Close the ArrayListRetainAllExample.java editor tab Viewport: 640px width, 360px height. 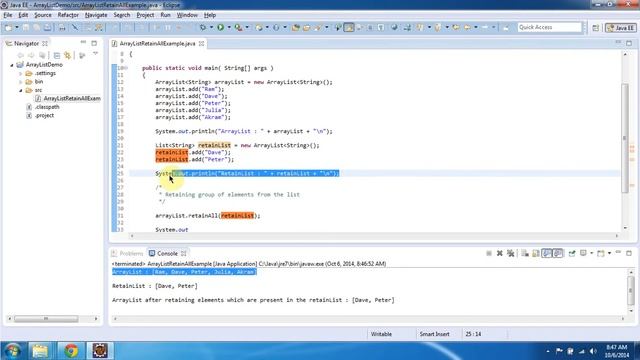pyautogui.click(x=202, y=43)
